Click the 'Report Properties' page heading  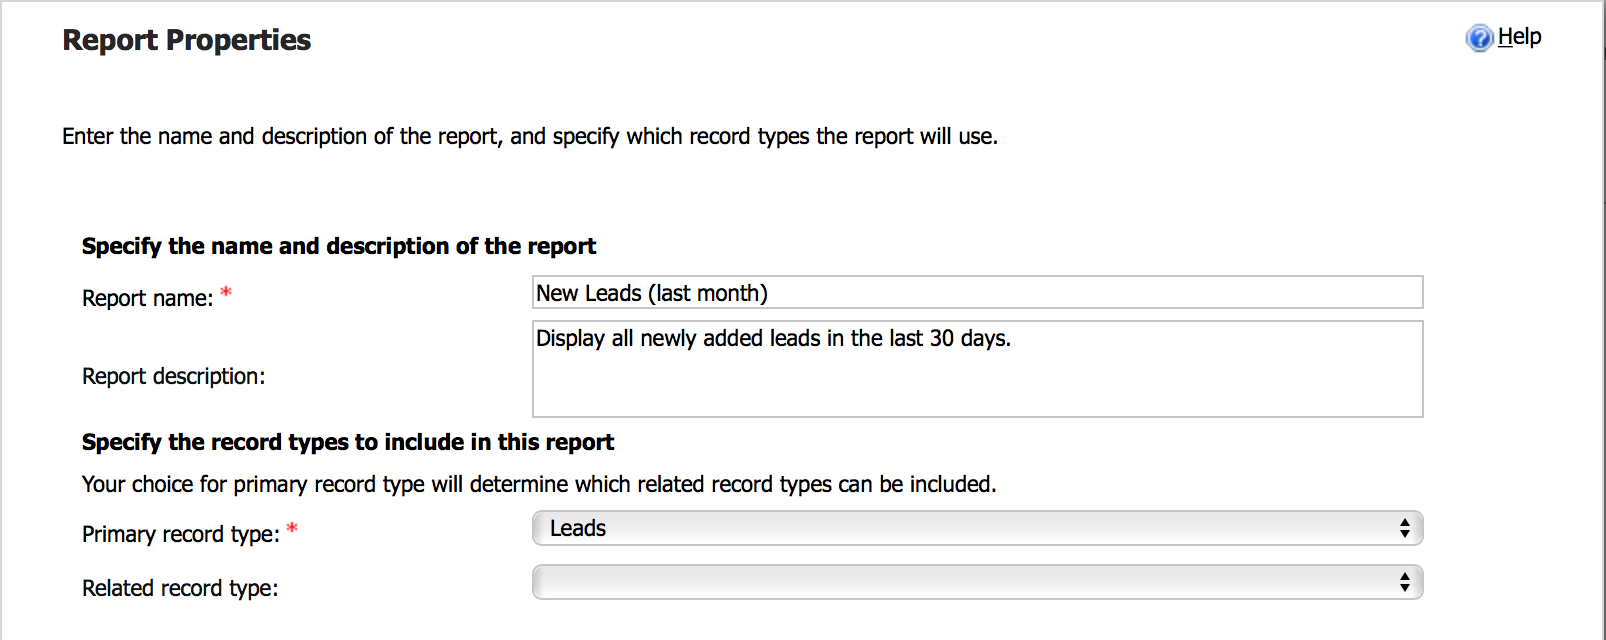pos(186,40)
